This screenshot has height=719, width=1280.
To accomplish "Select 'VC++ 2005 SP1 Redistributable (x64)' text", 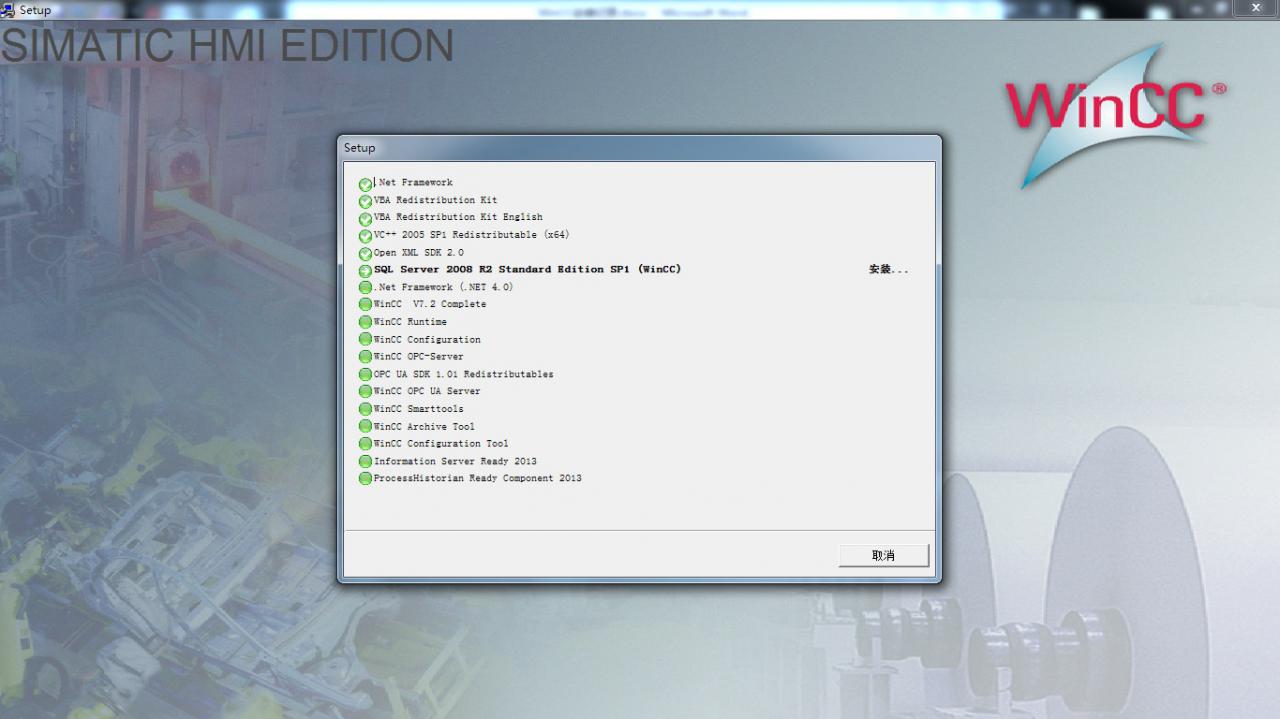I will tap(472, 235).
